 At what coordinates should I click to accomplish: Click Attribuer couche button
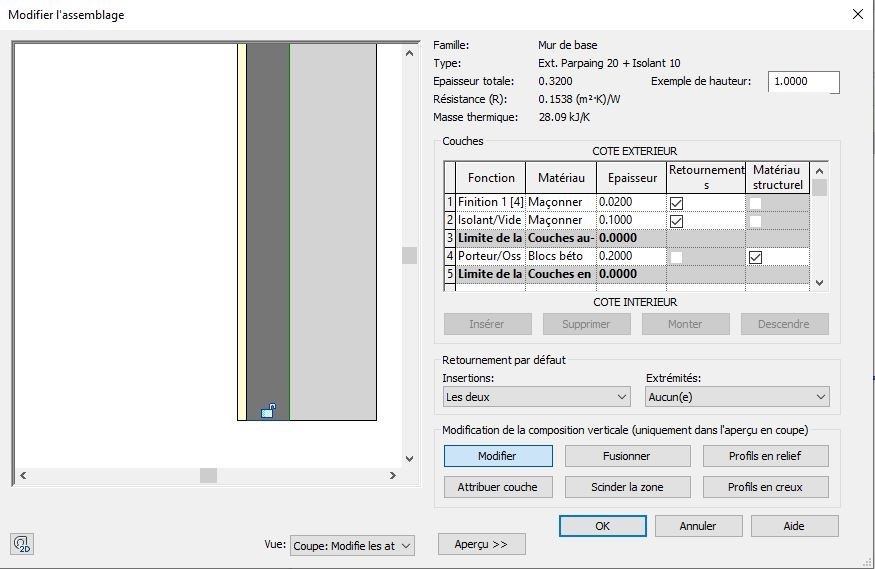[497, 487]
